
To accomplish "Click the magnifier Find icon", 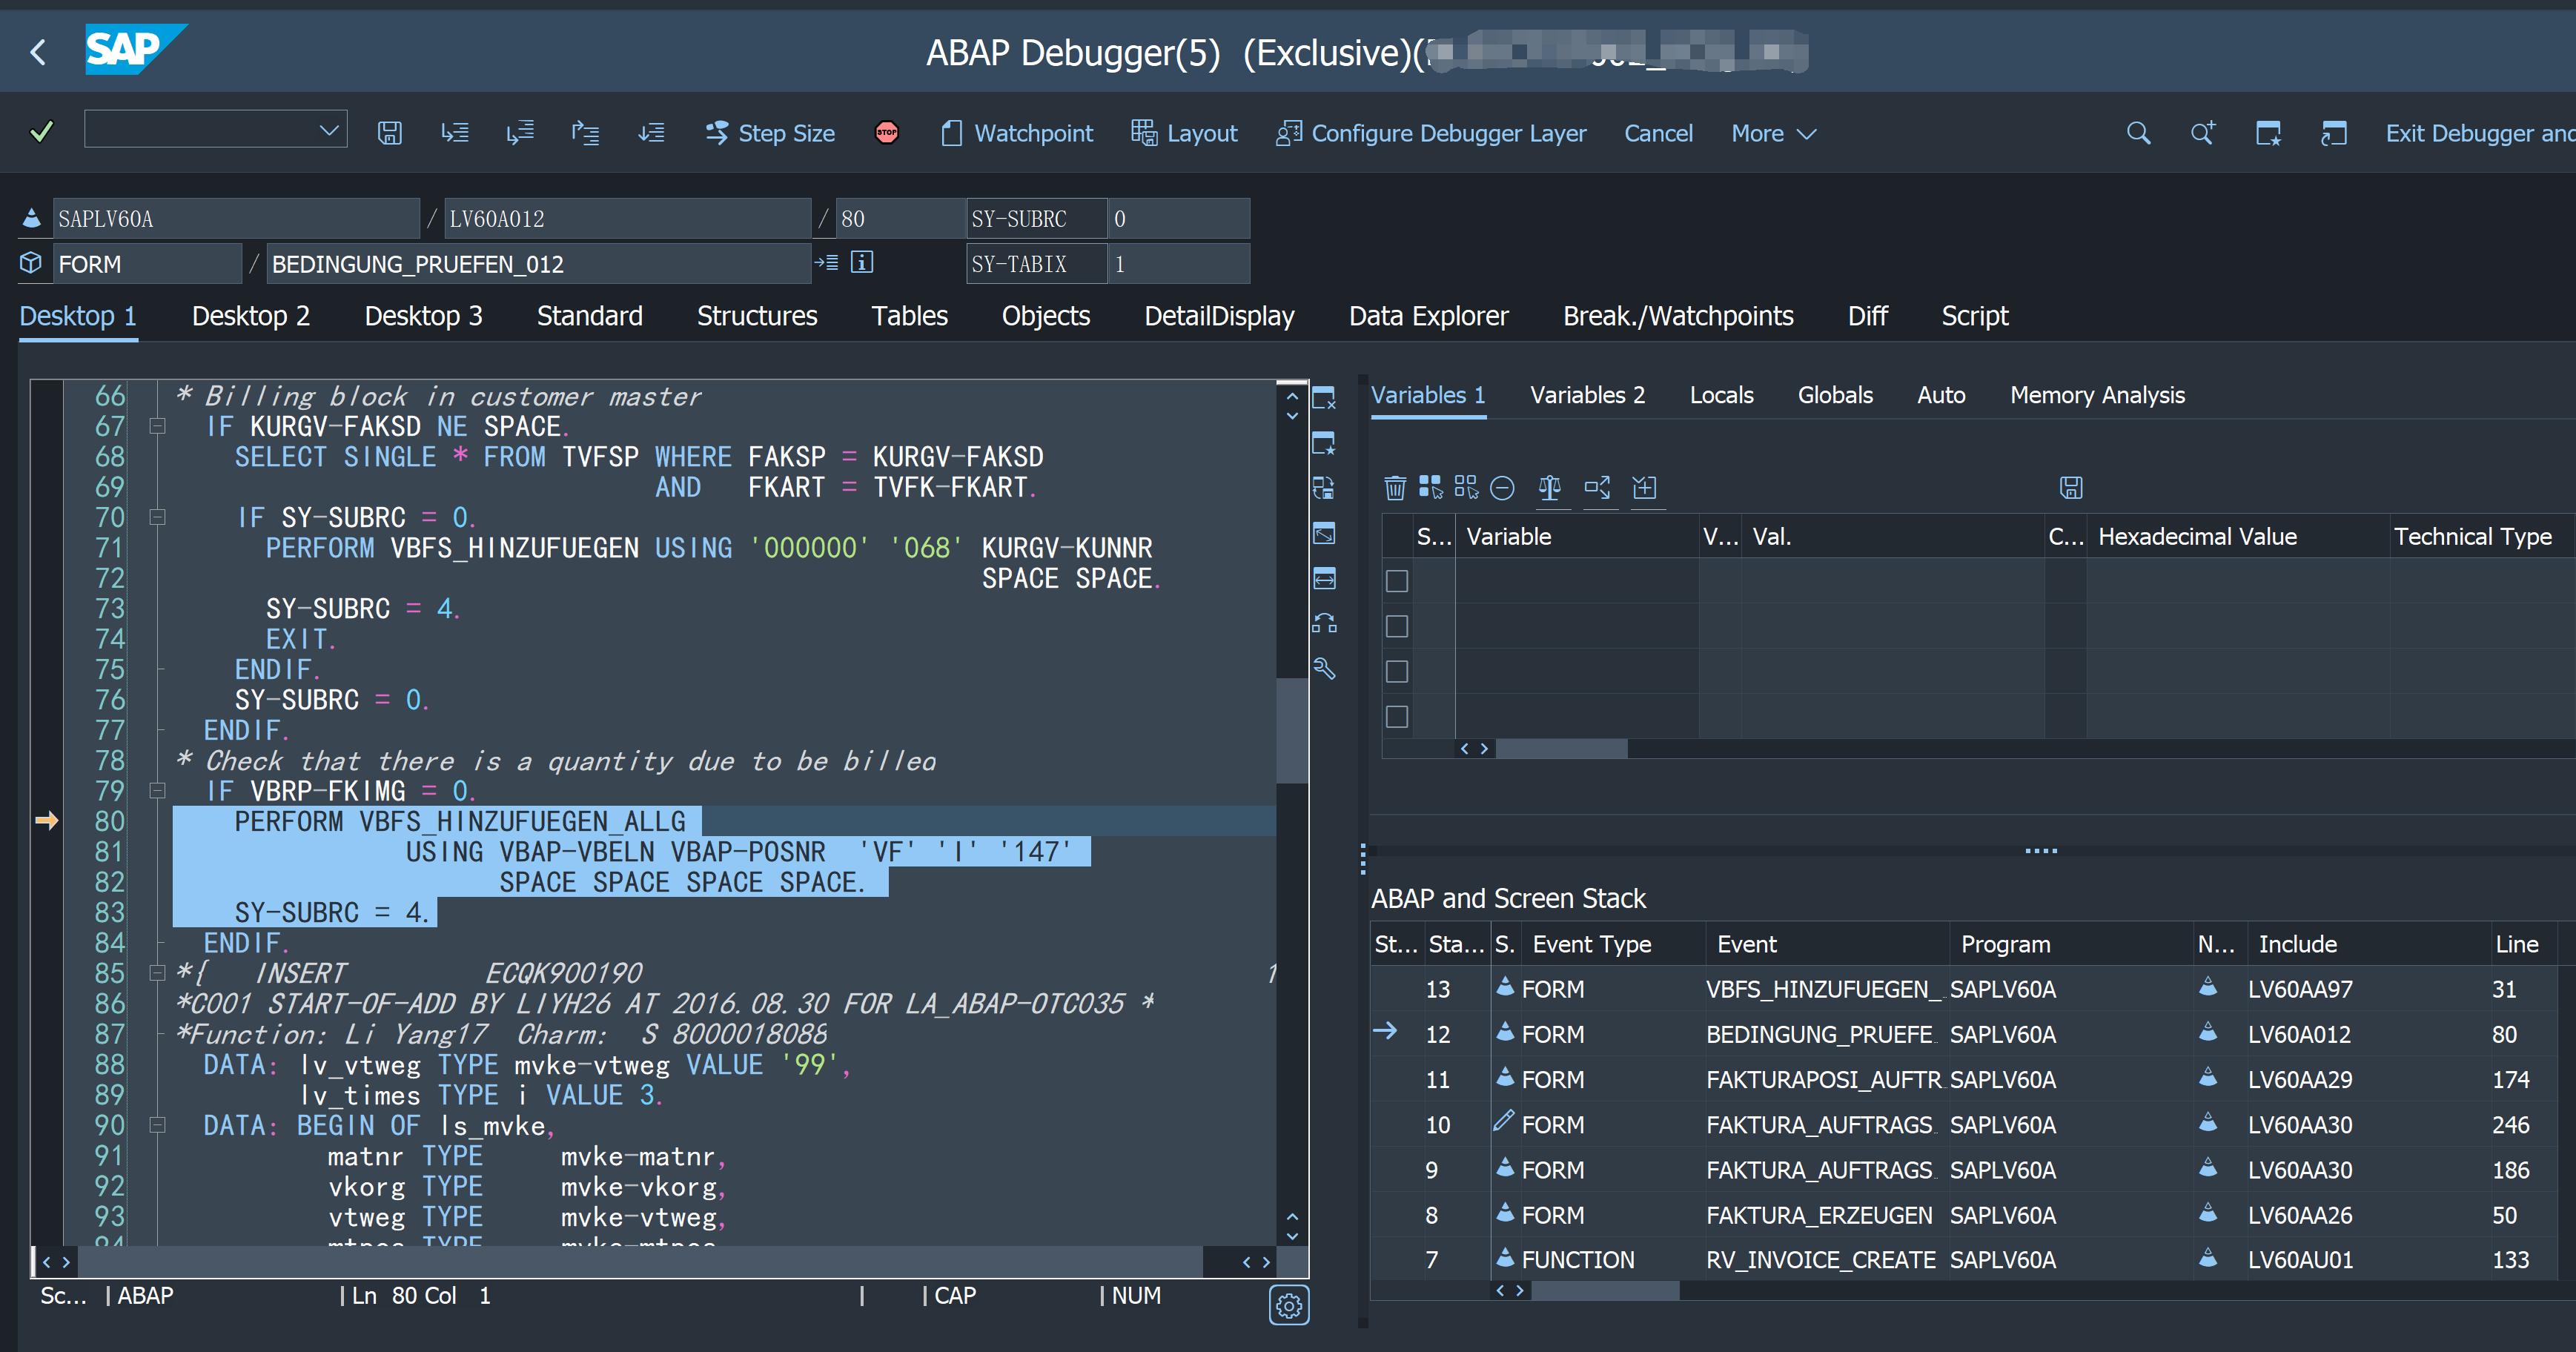I will [2138, 132].
